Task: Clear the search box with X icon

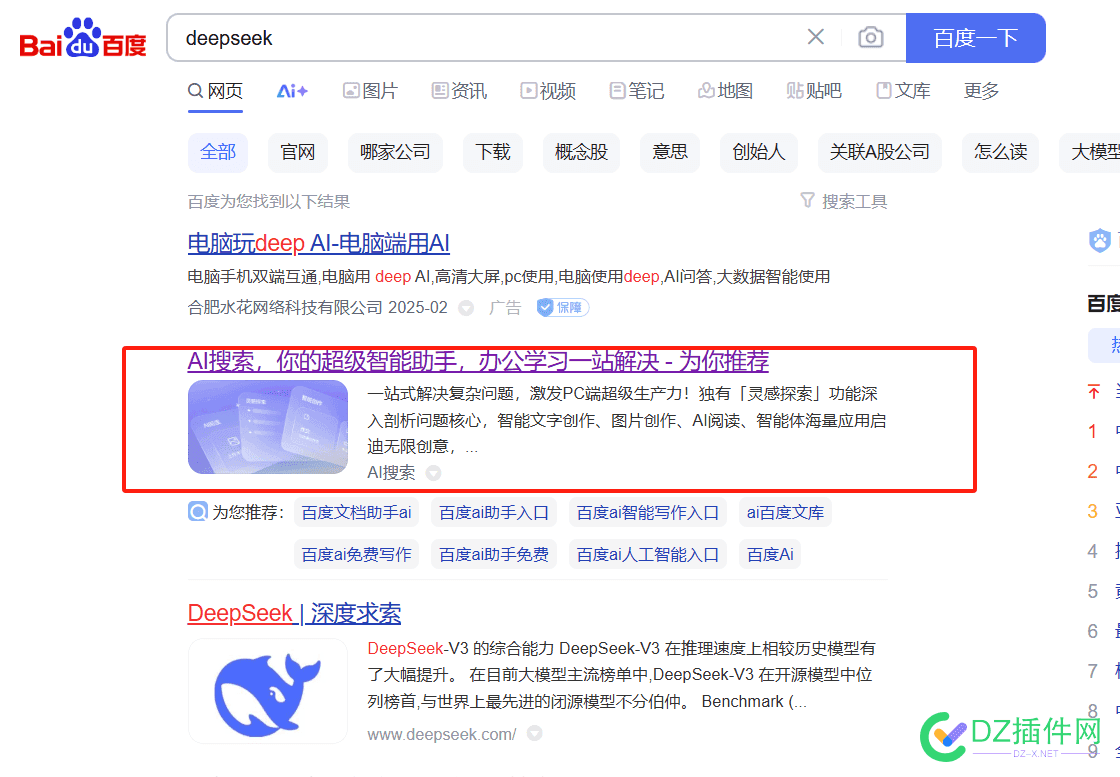Action: [x=816, y=37]
